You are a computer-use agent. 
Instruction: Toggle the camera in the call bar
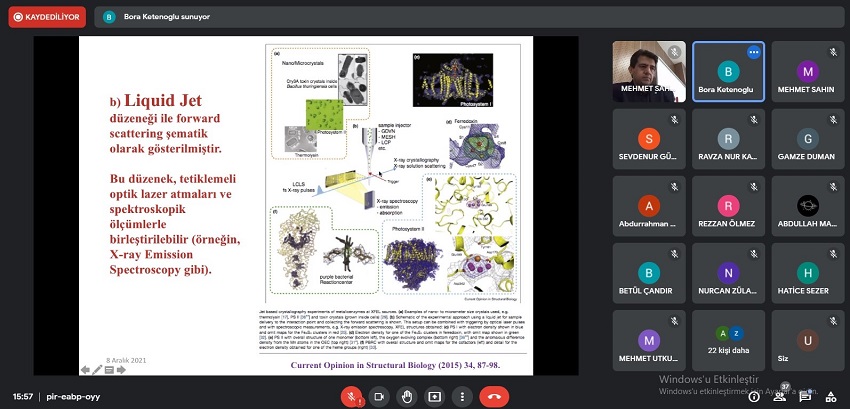[379, 396]
